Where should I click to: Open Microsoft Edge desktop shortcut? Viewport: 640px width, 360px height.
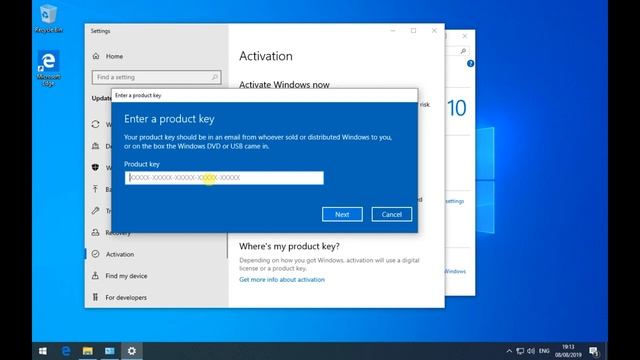(x=48, y=68)
